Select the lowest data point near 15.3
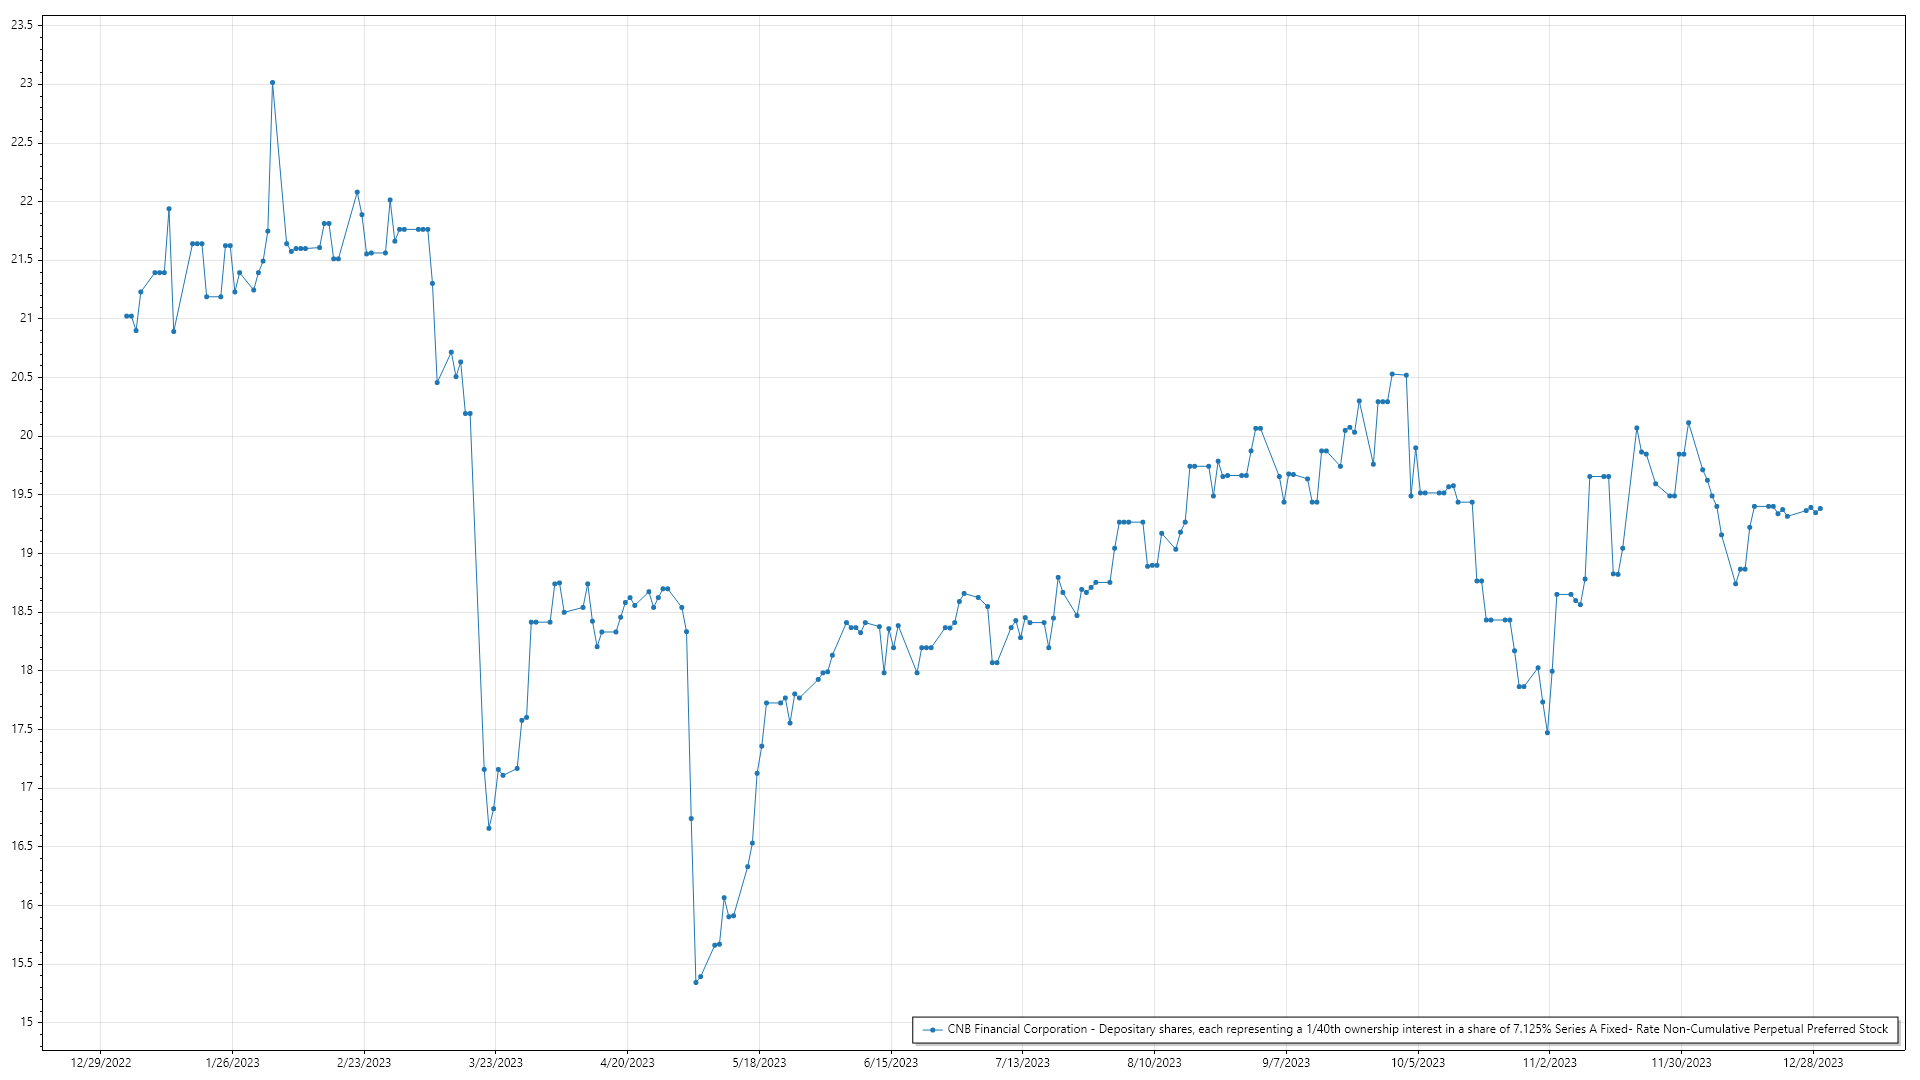 tap(696, 982)
